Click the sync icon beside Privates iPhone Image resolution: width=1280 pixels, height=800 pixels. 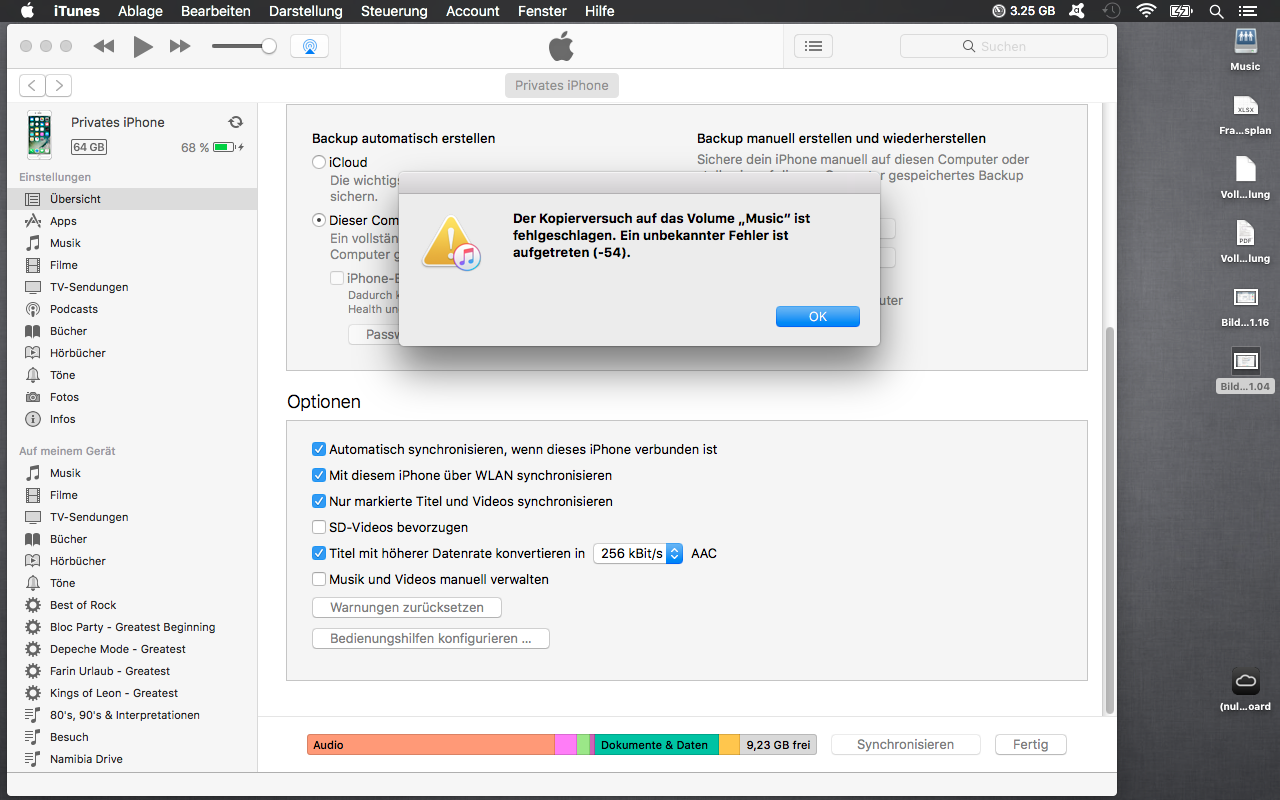[x=236, y=122]
